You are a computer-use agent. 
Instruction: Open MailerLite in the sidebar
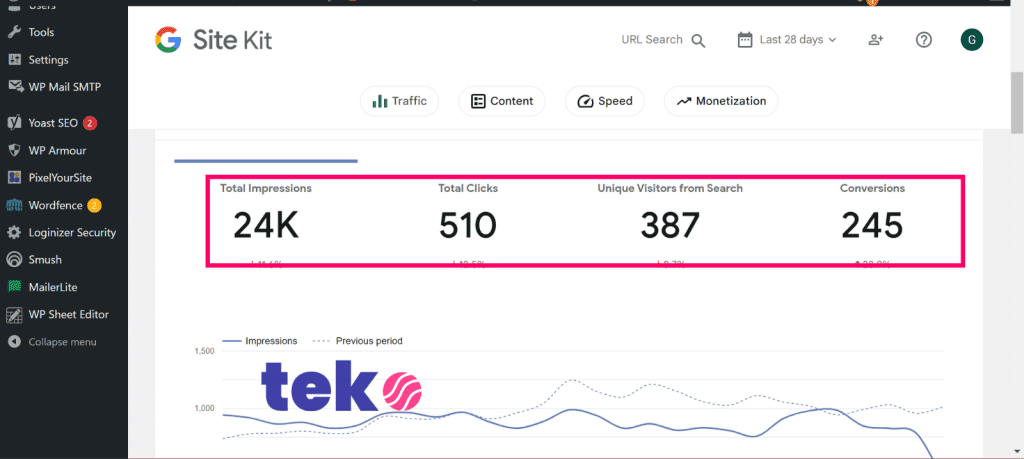click(55, 286)
